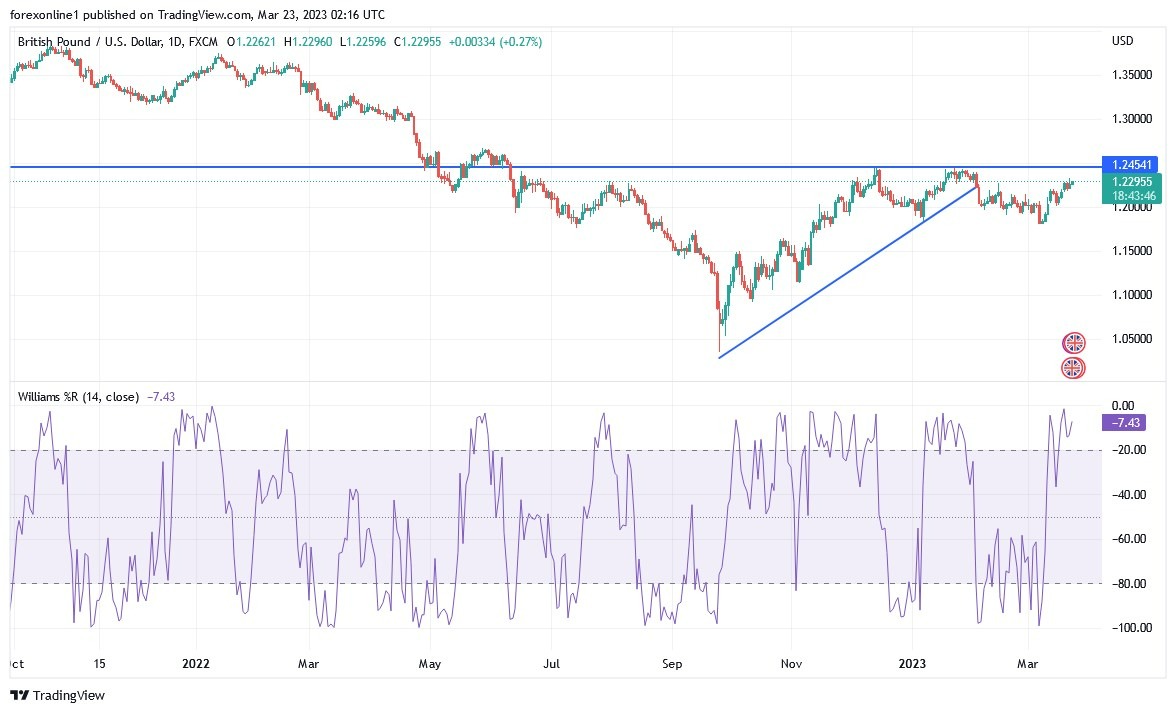Select the upper British flag symbol icon
Image resolution: width=1176 pixels, height=713 pixels.
click(x=1072, y=342)
